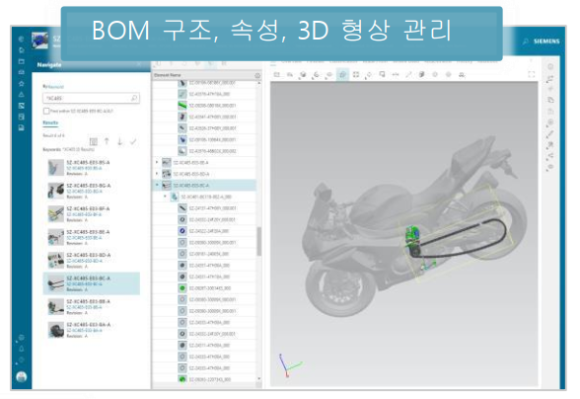Select the highlighted BC-A row in tree
580x399 pixels.
204,185
